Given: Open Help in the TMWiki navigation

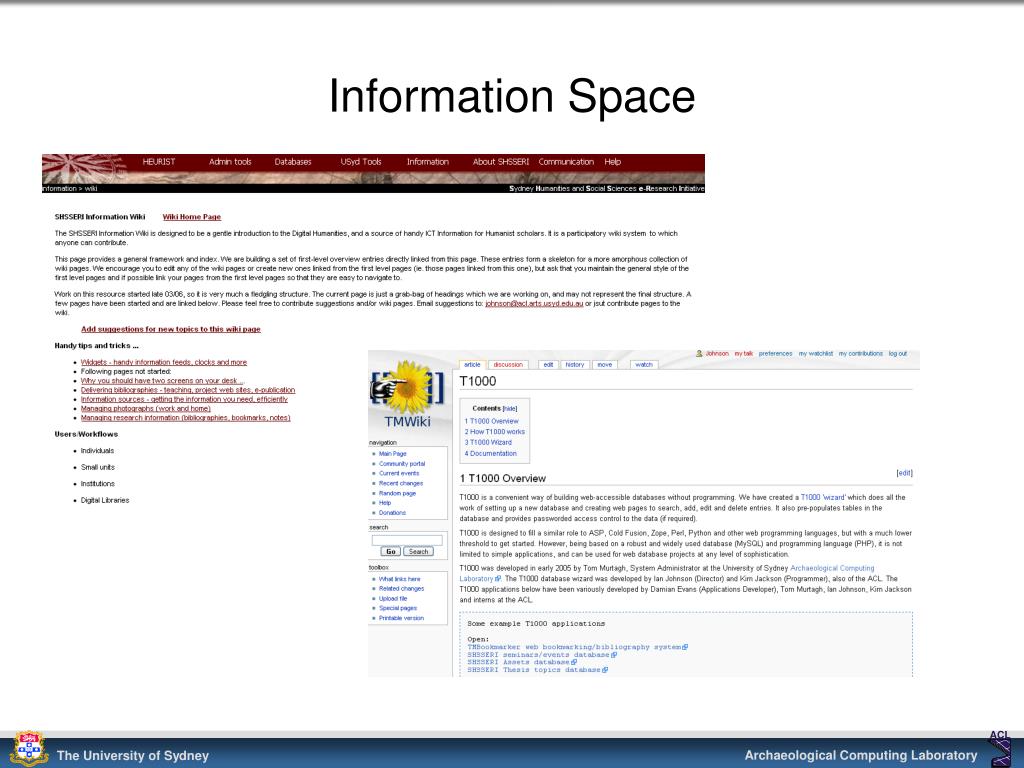Looking at the screenshot, I should [x=385, y=503].
